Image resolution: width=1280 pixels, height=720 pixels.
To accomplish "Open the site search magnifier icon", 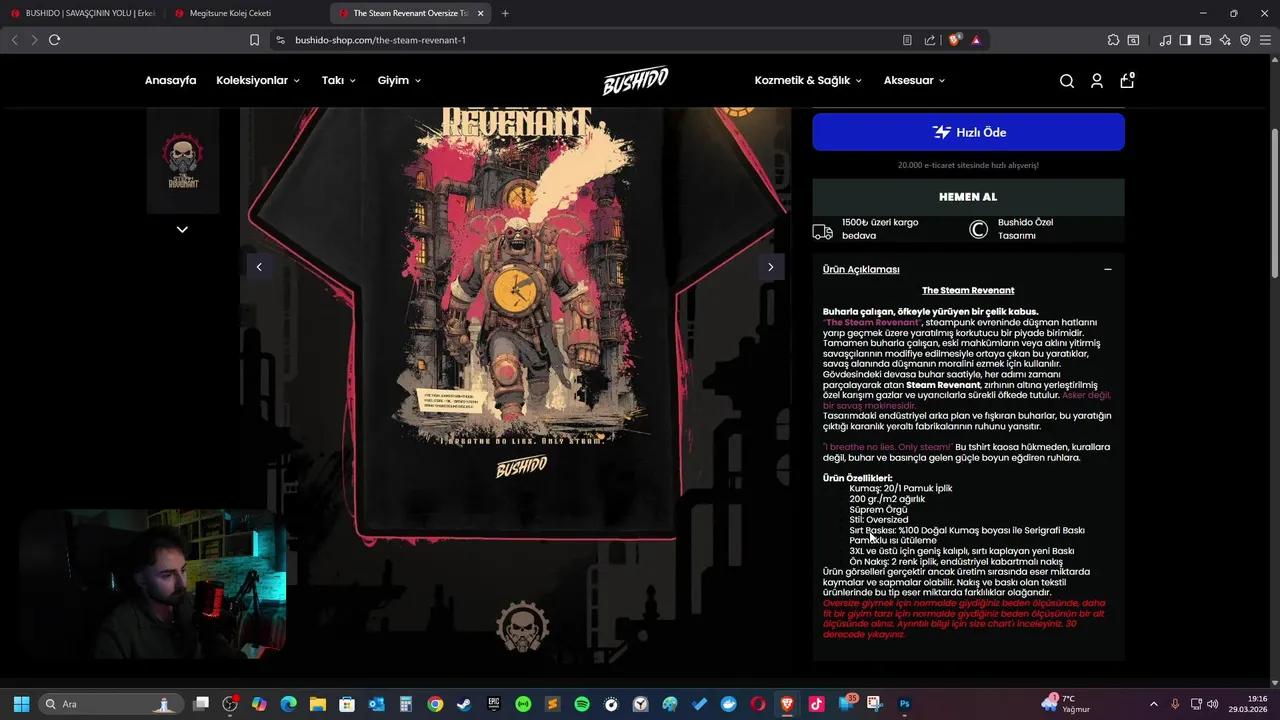I will pos(1067,81).
